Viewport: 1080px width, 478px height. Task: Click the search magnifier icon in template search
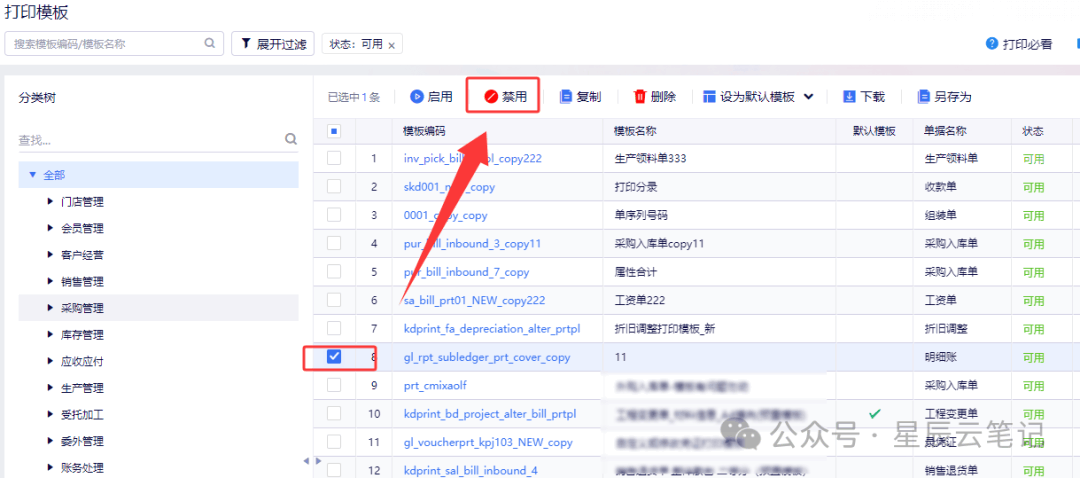[210, 44]
